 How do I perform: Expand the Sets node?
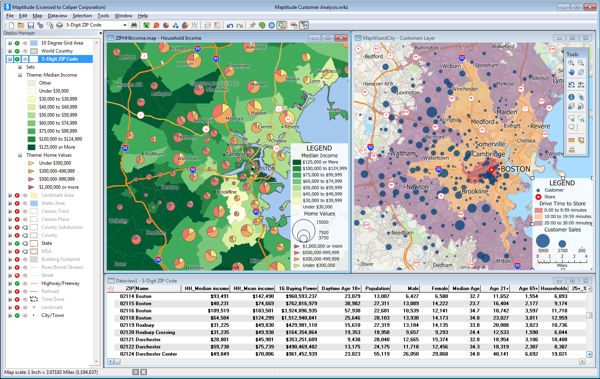[x=20, y=67]
